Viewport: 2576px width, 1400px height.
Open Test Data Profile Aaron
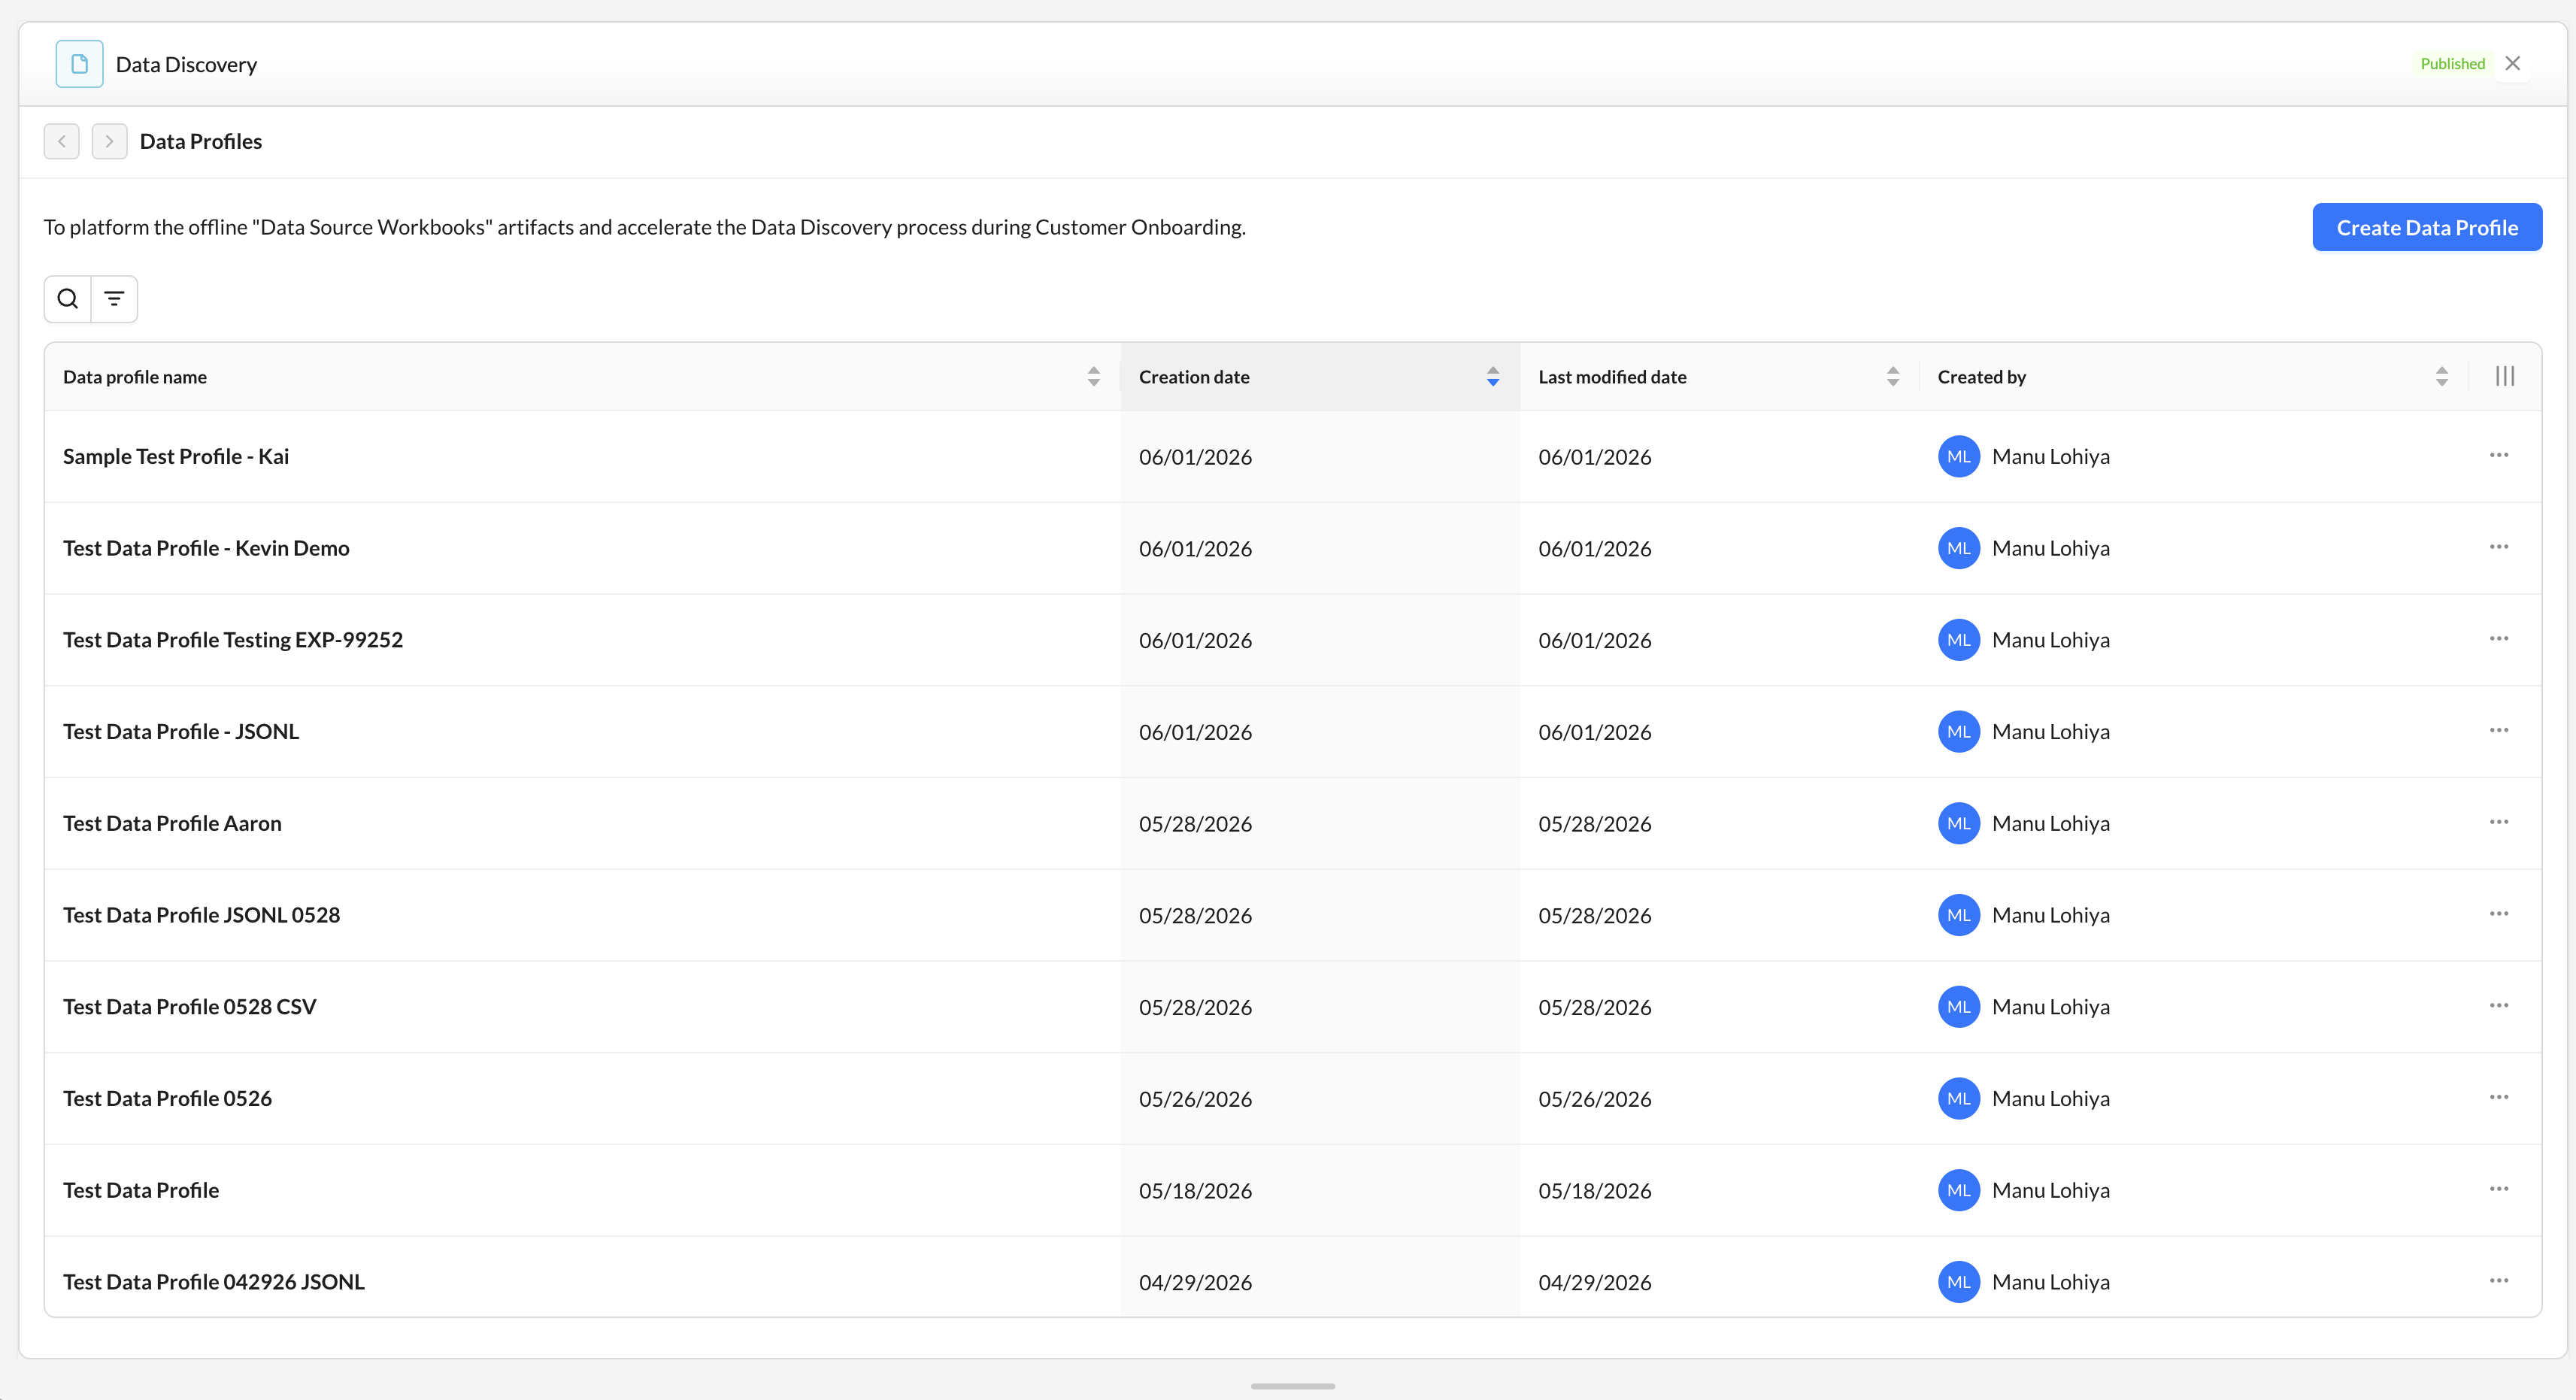pos(172,823)
